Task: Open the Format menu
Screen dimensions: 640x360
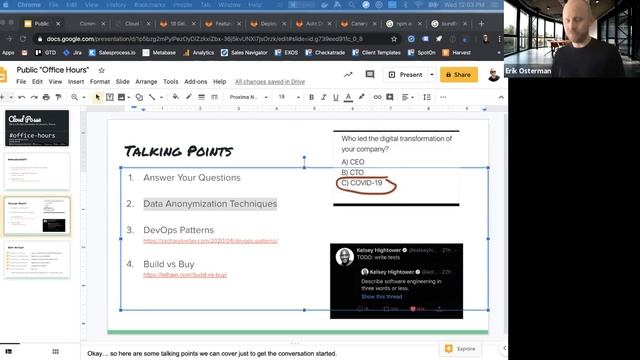Action: pyautogui.click(x=100, y=82)
